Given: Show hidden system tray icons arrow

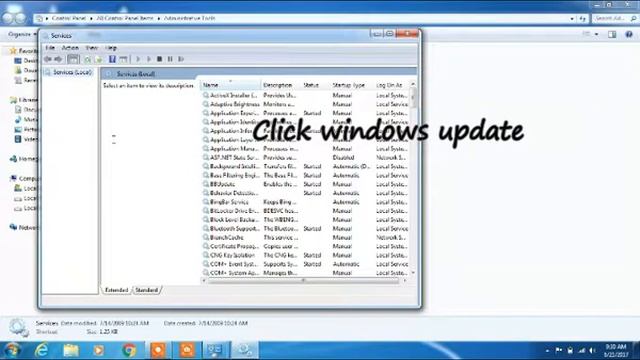Looking at the screenshot, I should click(x=547, y=351).
